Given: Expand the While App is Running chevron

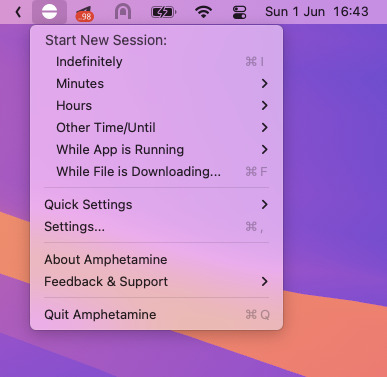Looking at the screenshot, I should point(265,150).
